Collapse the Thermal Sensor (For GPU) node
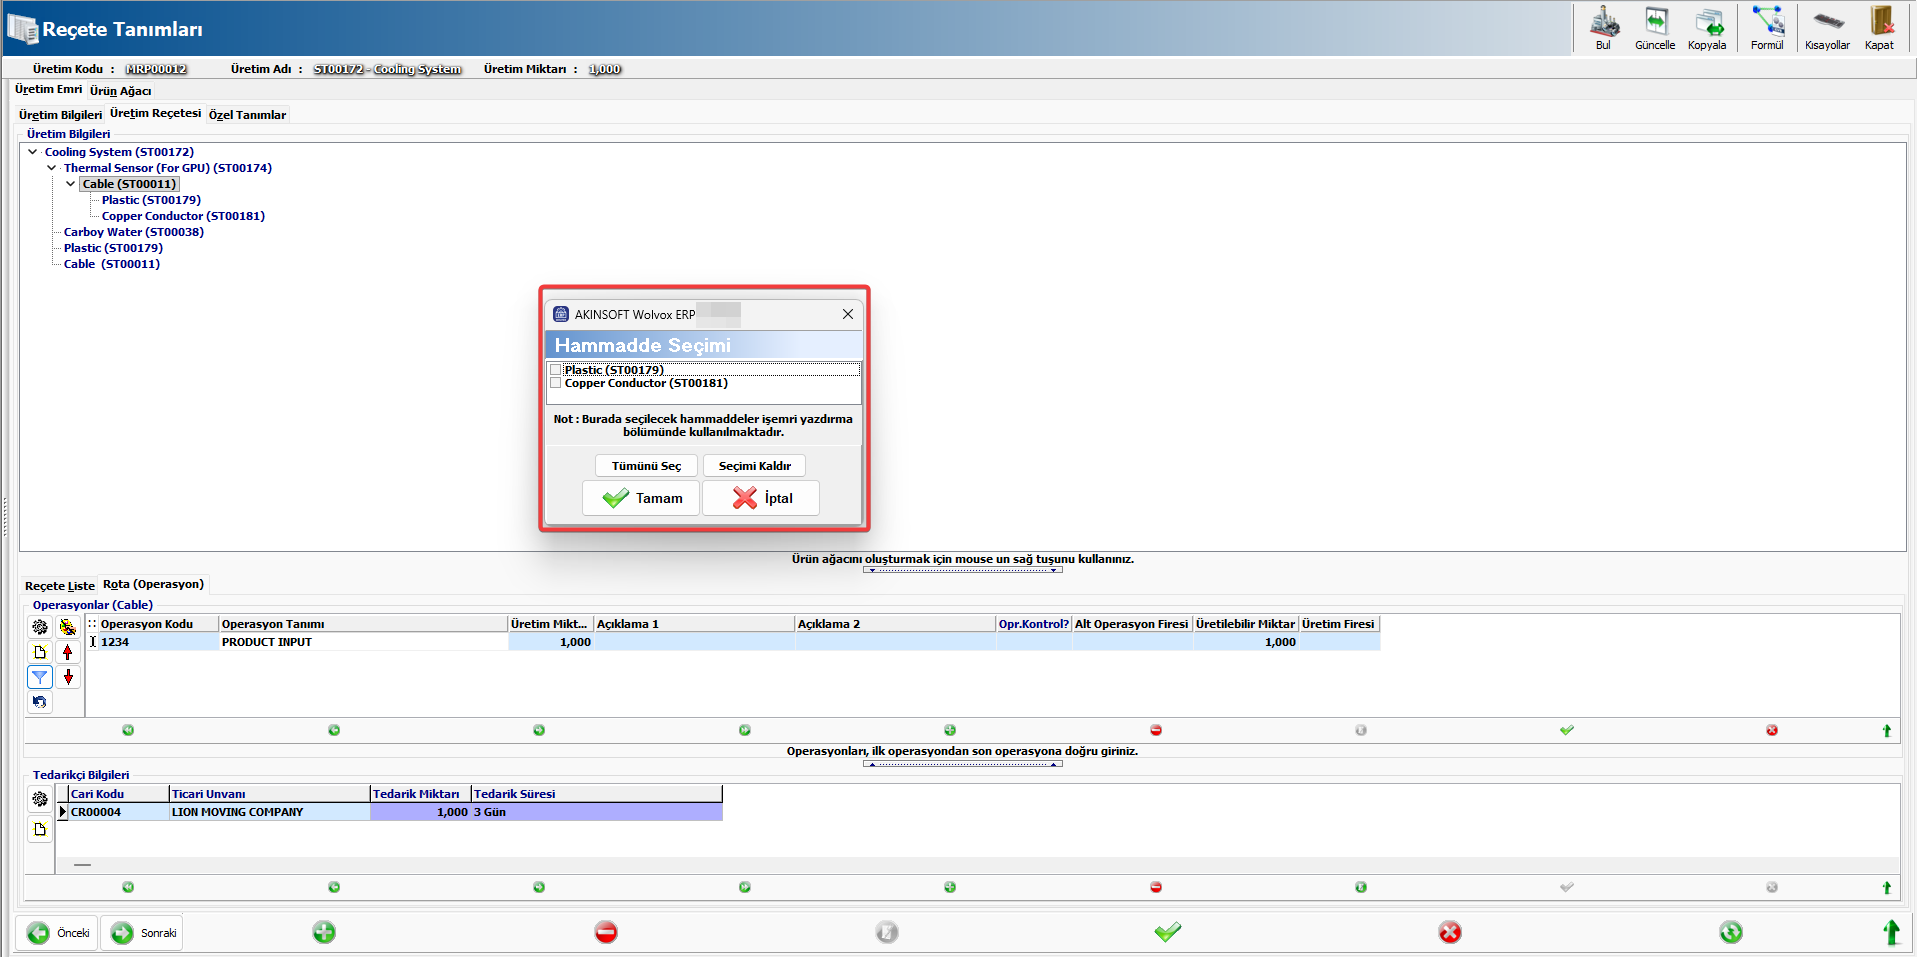Image resolution: width=1917 pixels, height=957 pixels. click(52, 168)
